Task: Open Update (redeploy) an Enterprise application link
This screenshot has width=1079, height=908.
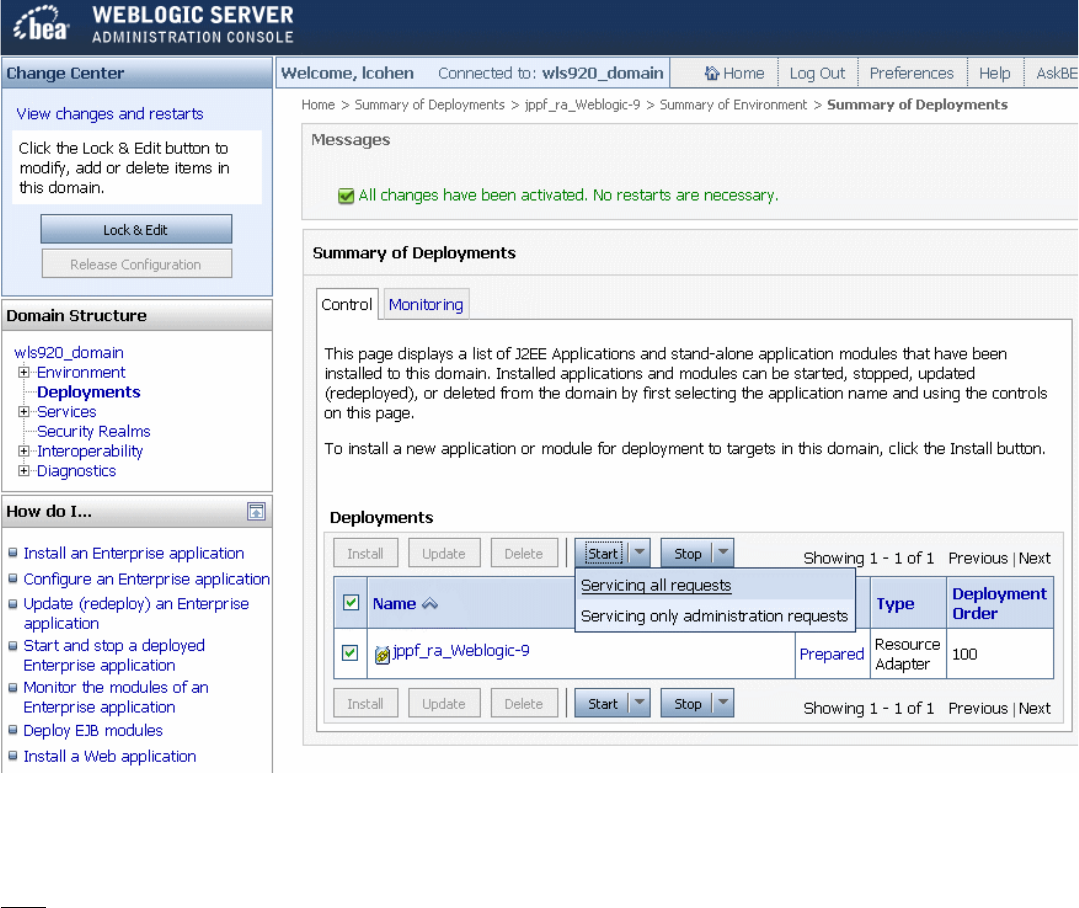Action: pyautogui.click(x=136, y=614)
